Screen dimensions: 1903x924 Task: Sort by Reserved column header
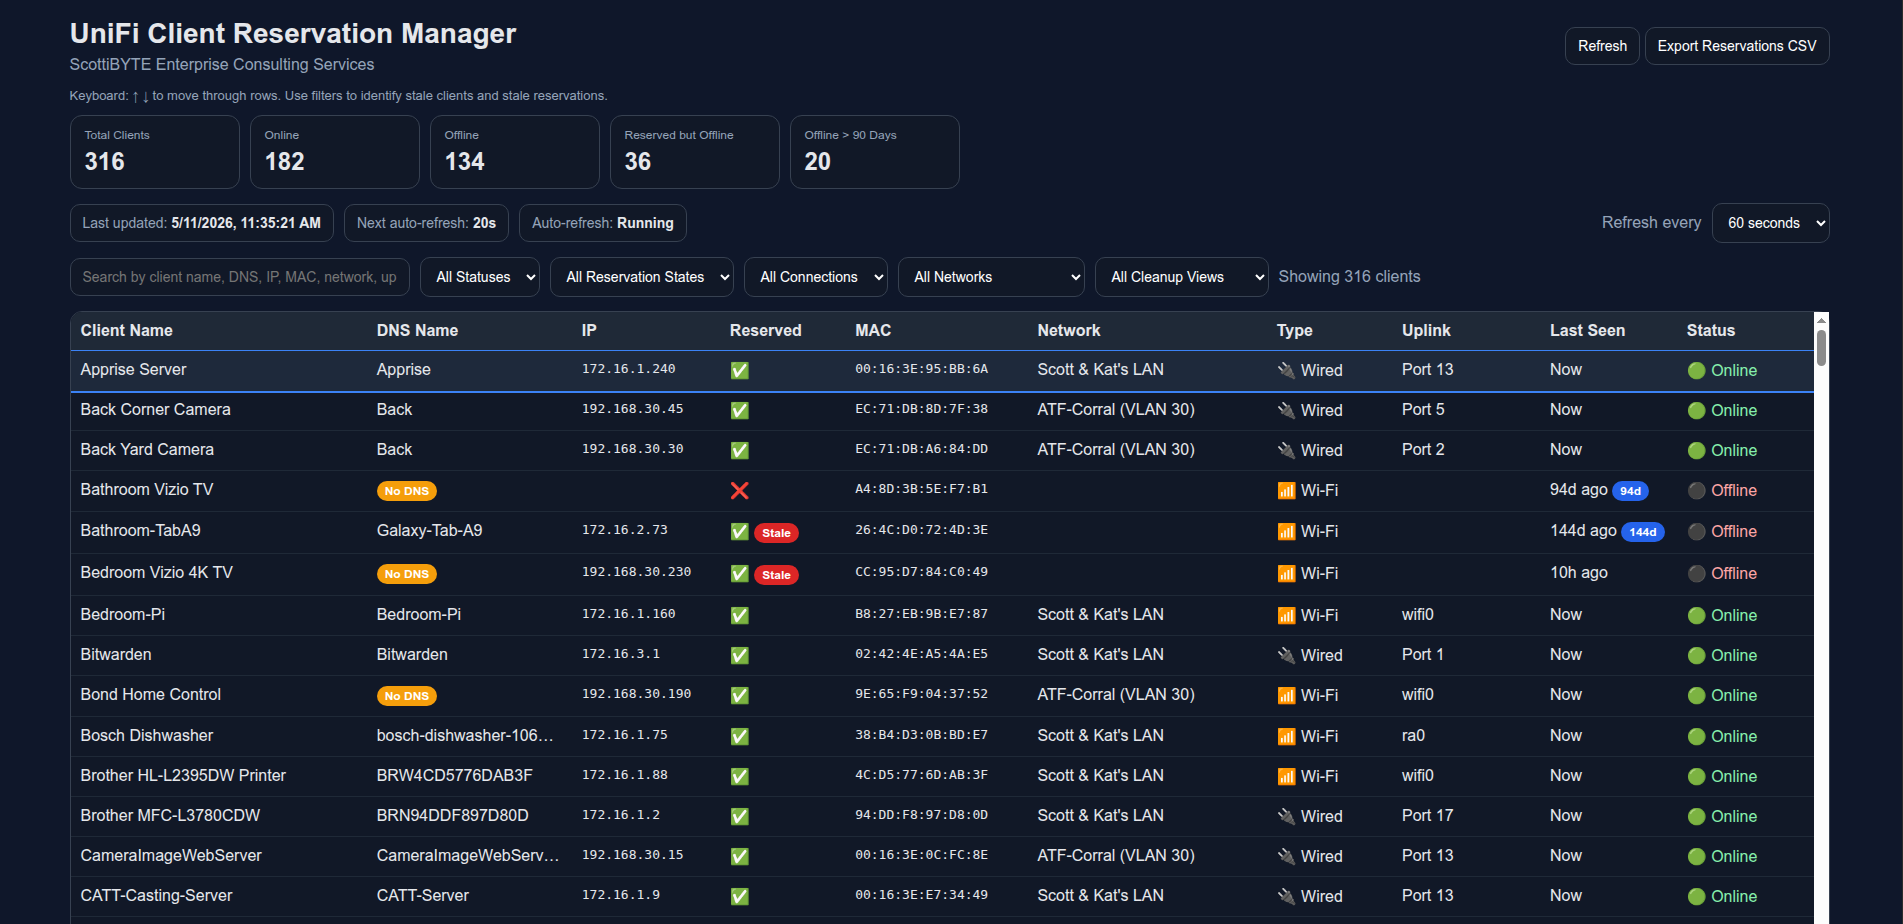pos(765,330)
